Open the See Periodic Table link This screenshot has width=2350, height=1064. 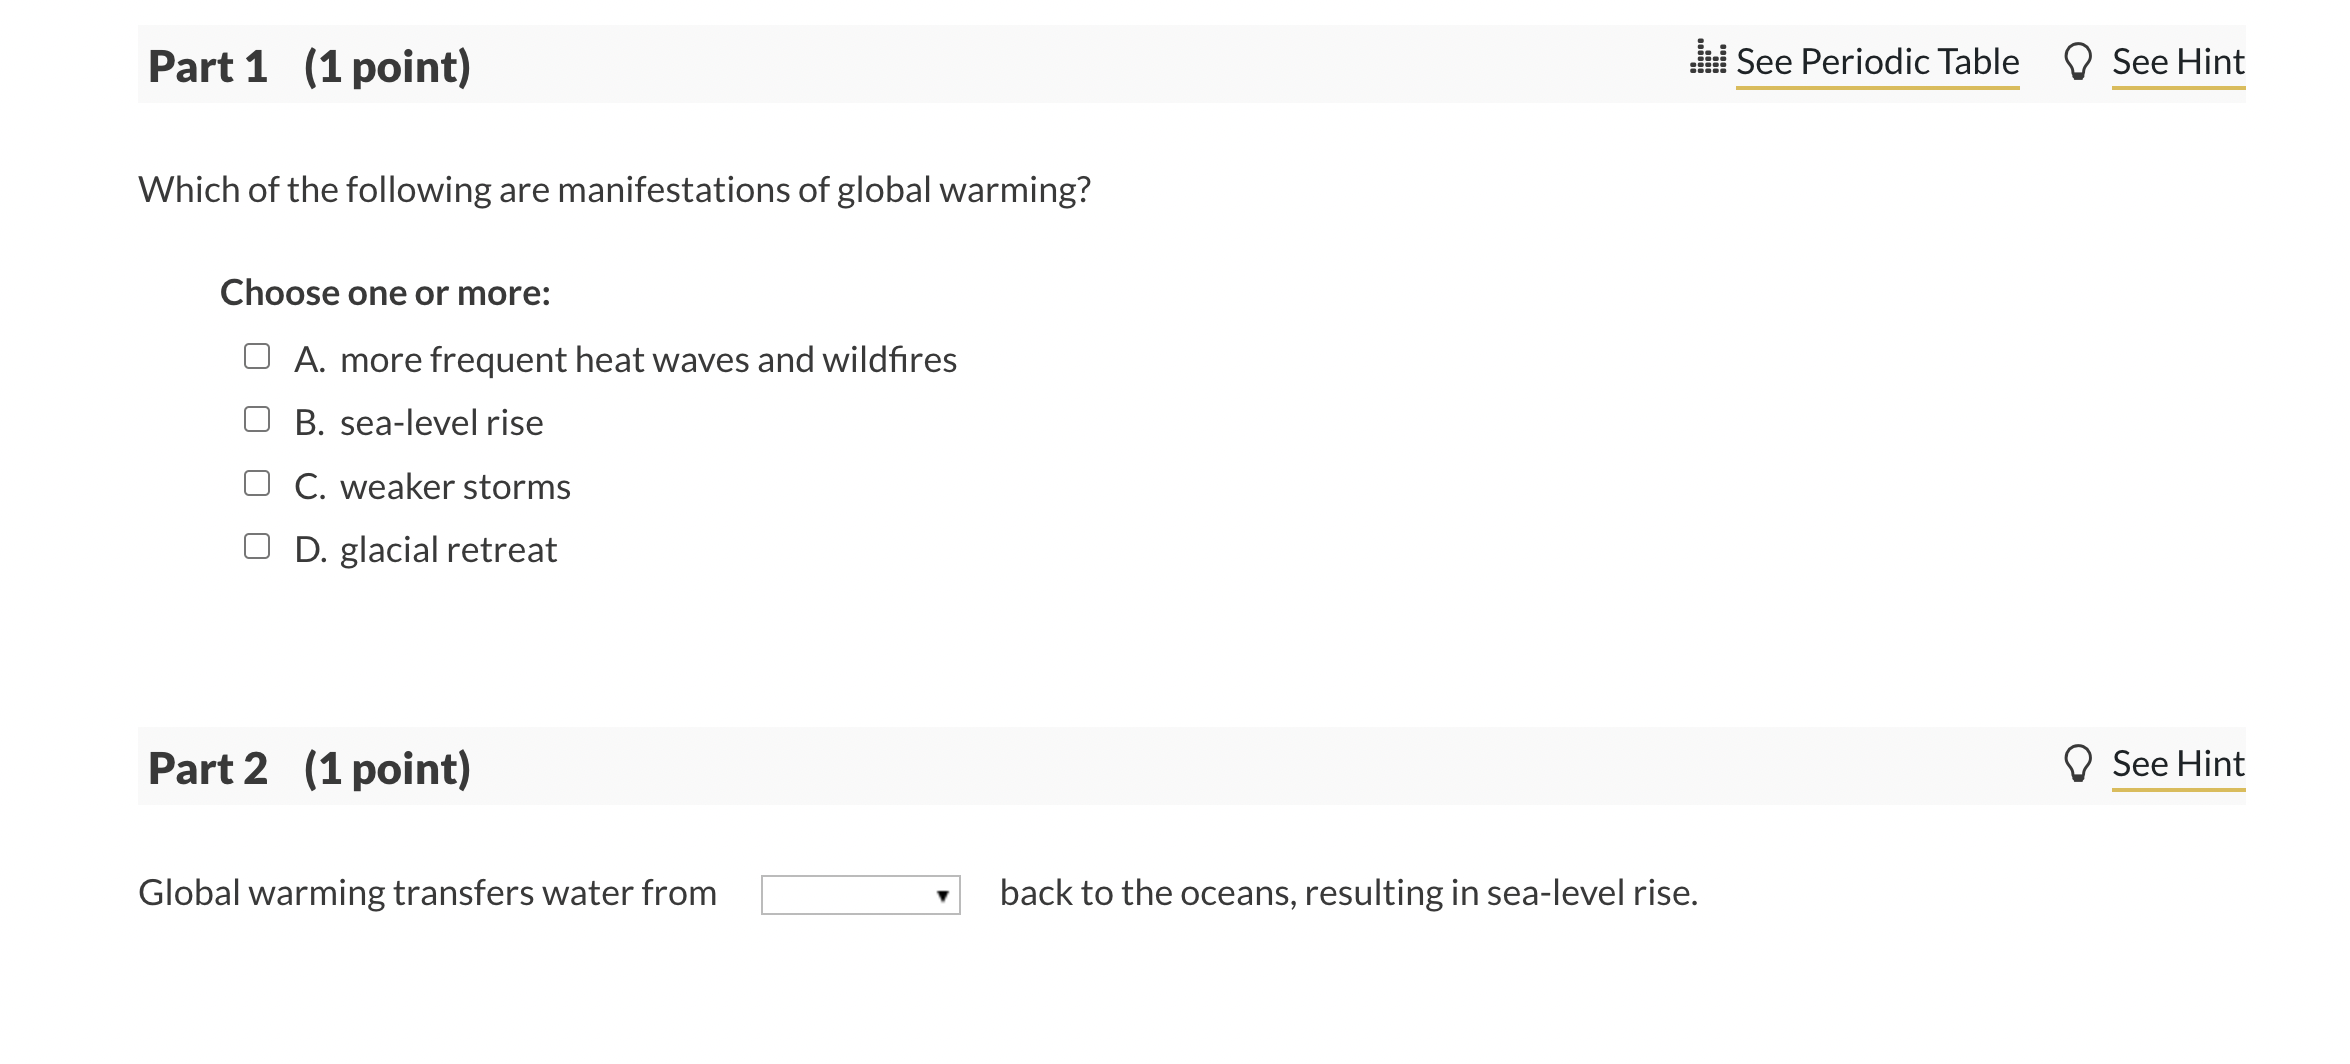tap(1878, 60)
